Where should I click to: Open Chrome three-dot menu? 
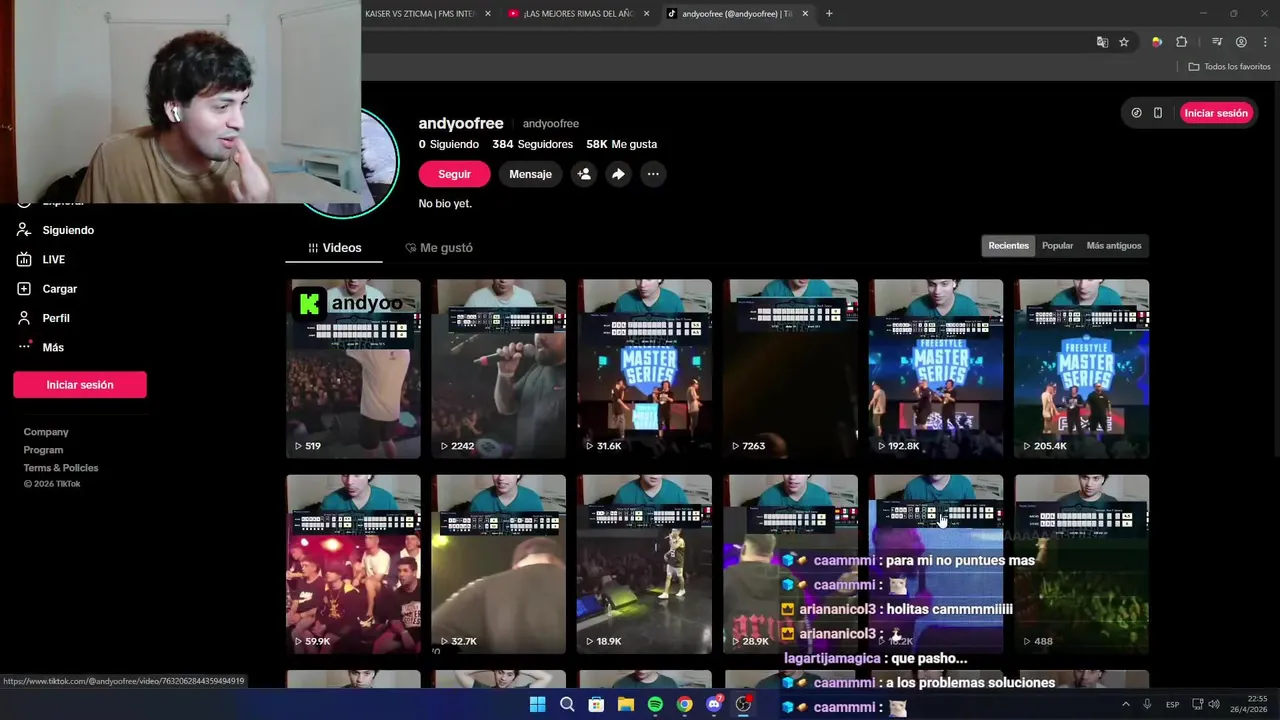[x=1265, y=42]
